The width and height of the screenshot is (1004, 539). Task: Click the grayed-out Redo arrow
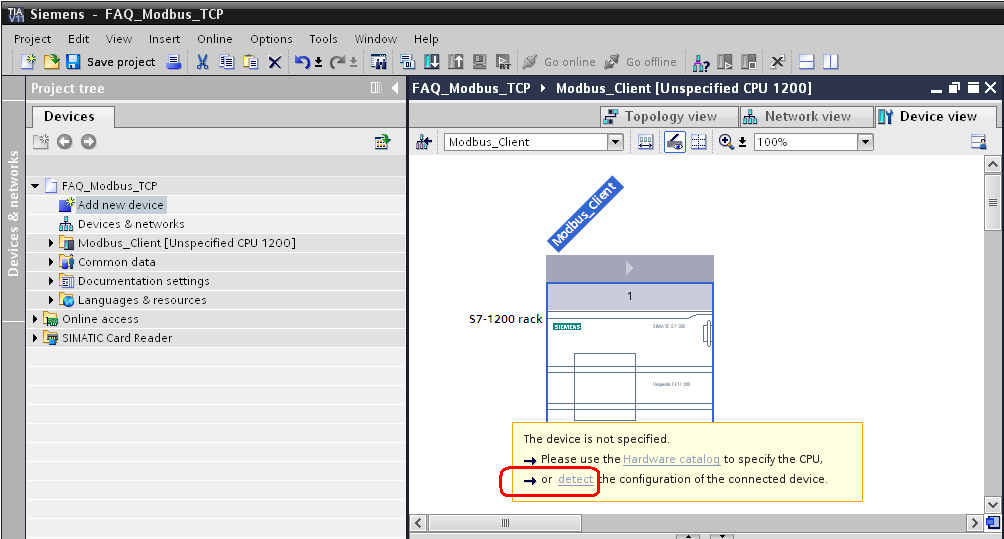click(x=337, y=62)
